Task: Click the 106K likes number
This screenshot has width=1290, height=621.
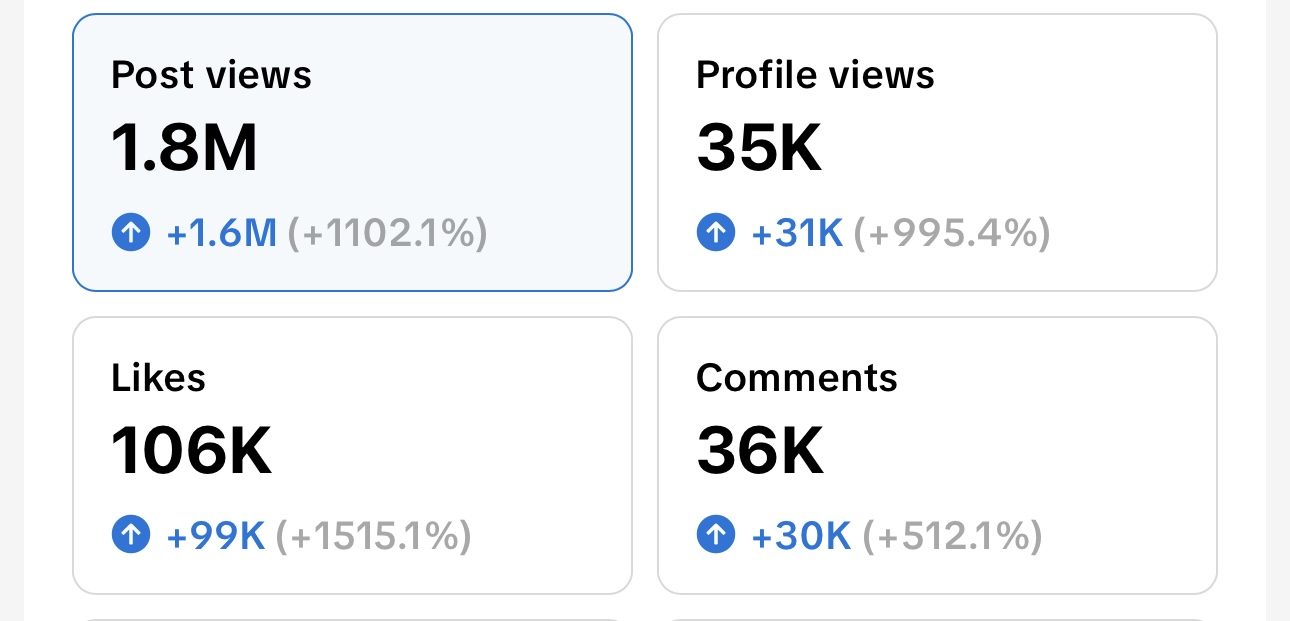Action: [192, 452]
